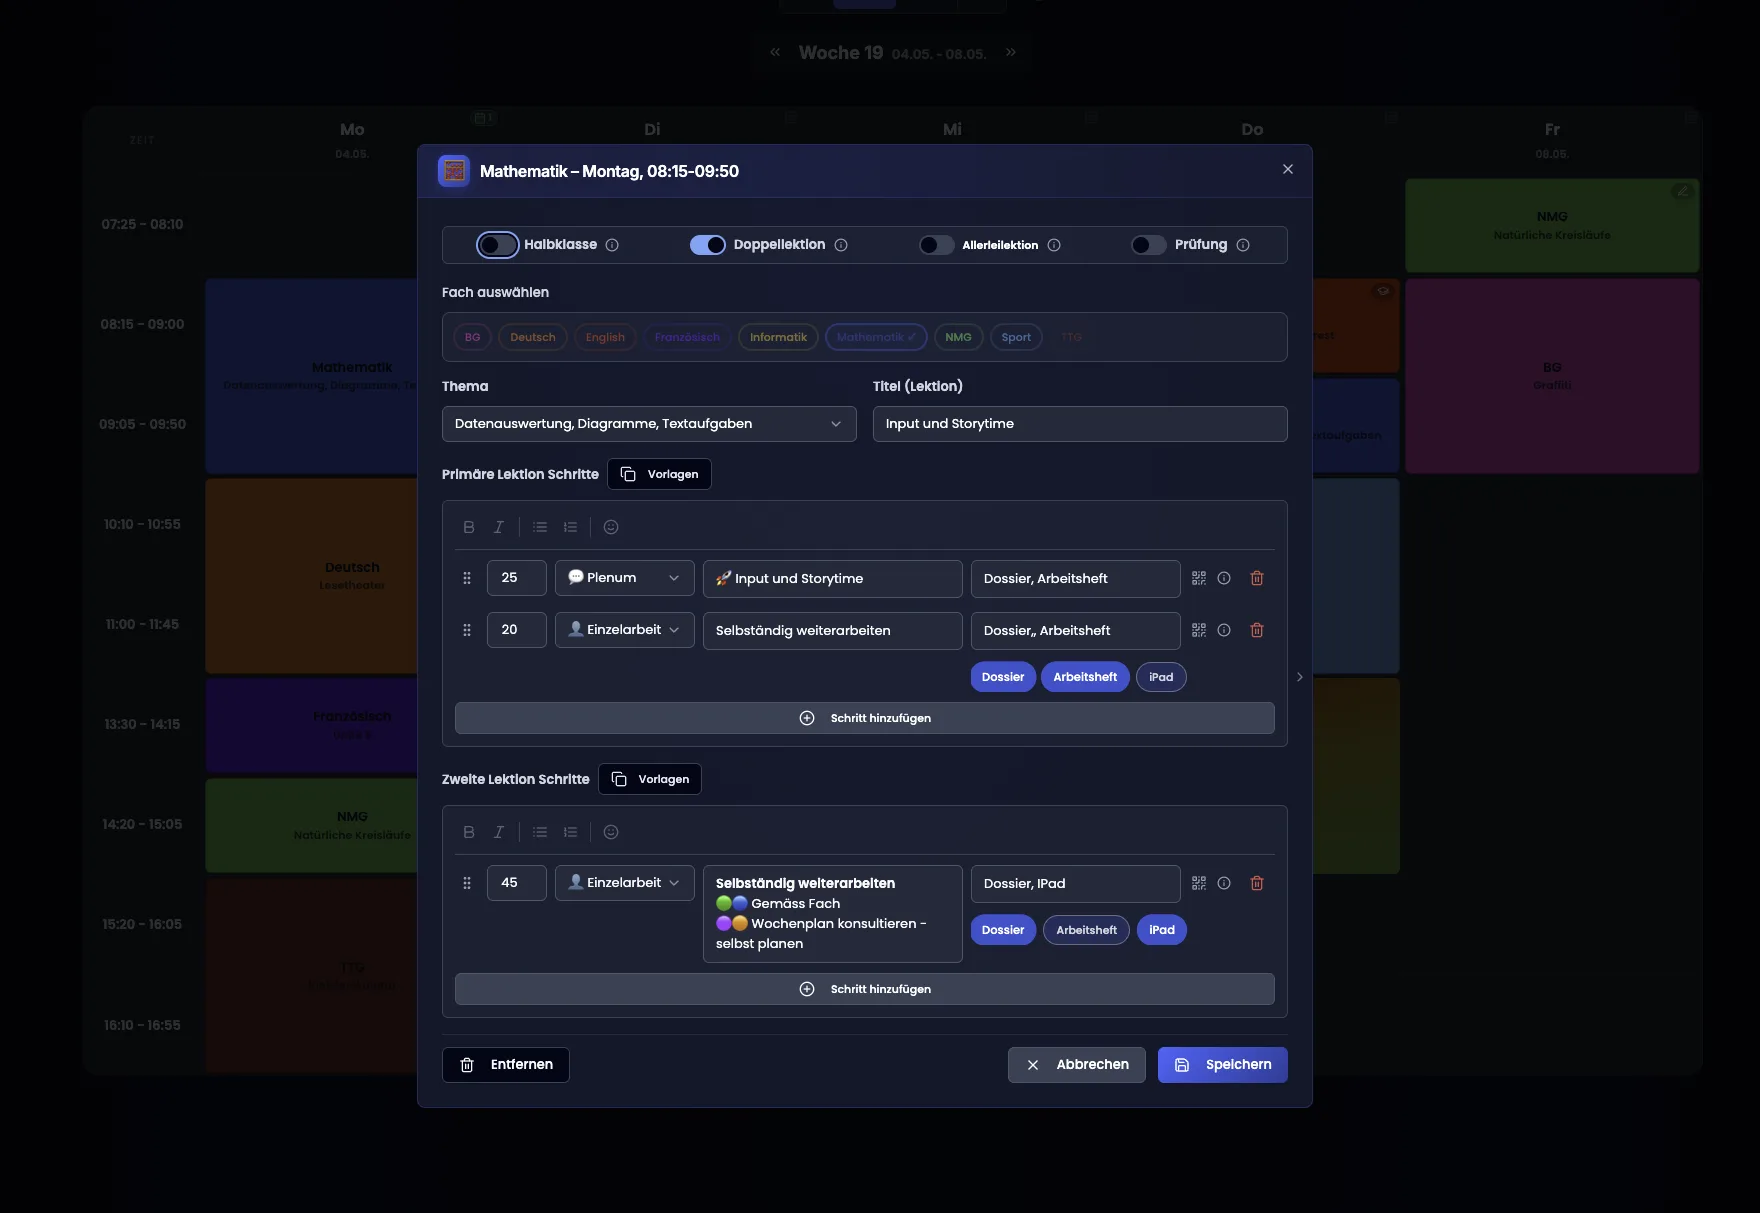The width and height of the screenshot is (1760, 1213).
Task: Click the 25 minutes duration field
Action: coord(517,578)
